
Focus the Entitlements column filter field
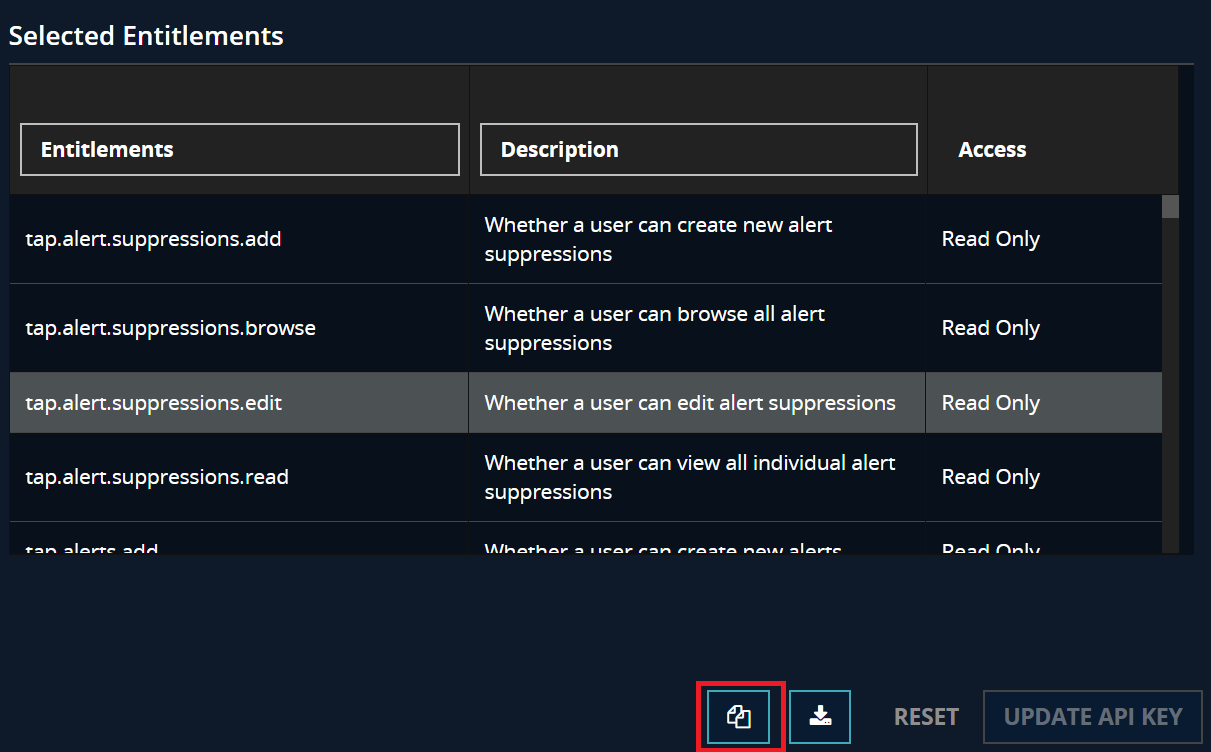(x=240, y=150)
